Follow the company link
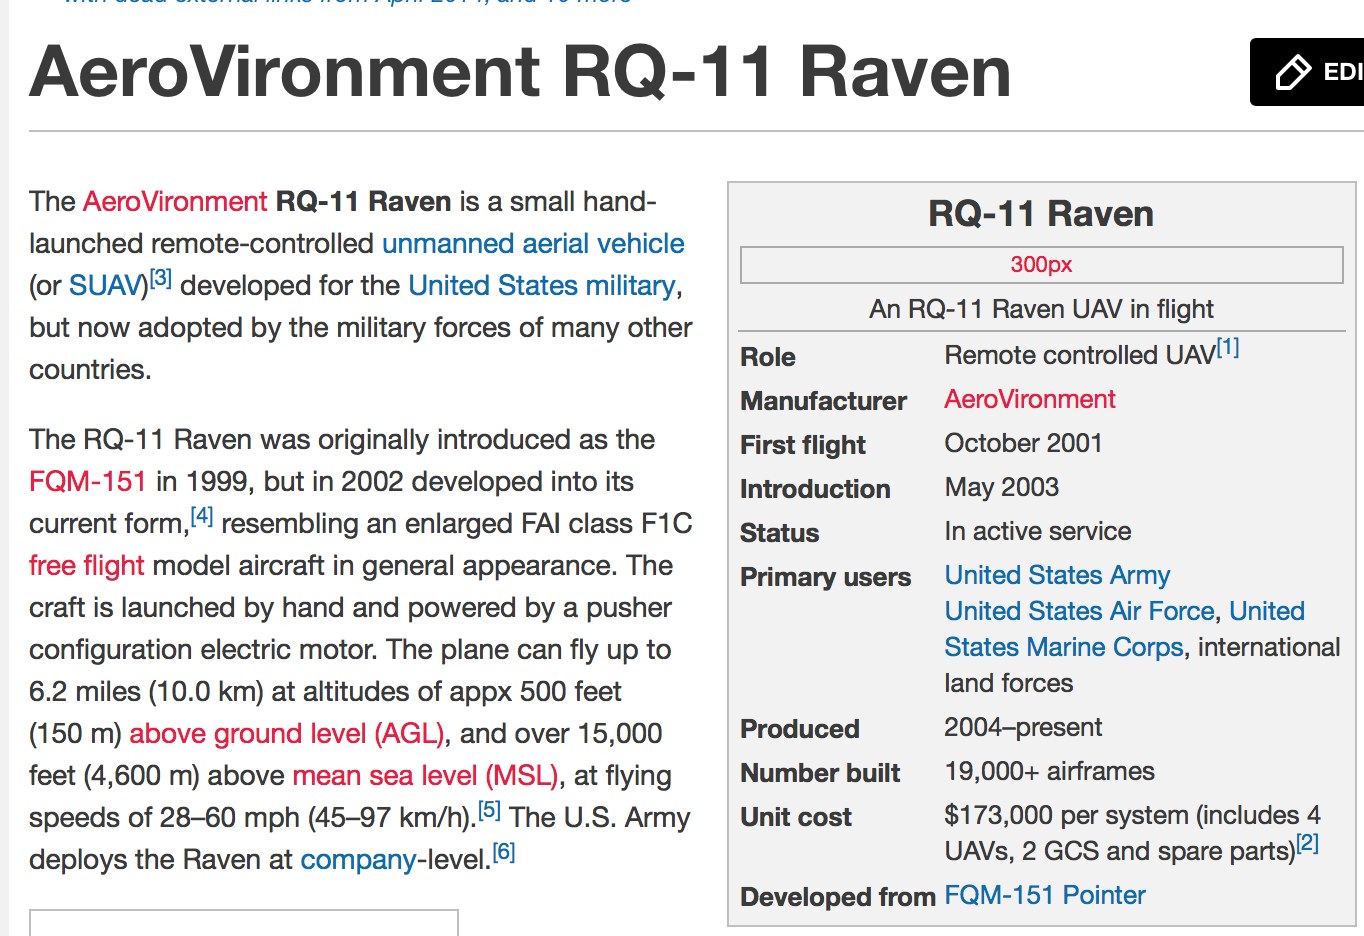Screen dimensions: 1364x936 (x=358, y=860)
